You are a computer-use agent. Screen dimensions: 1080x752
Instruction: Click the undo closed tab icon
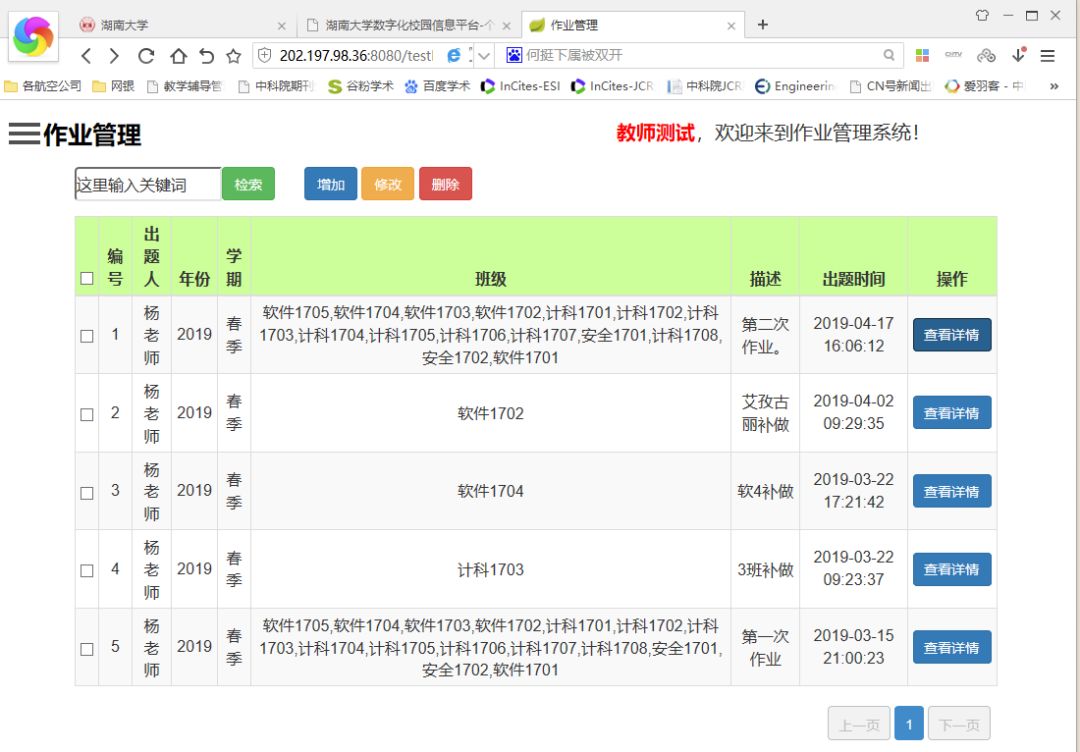pos(206,56)
